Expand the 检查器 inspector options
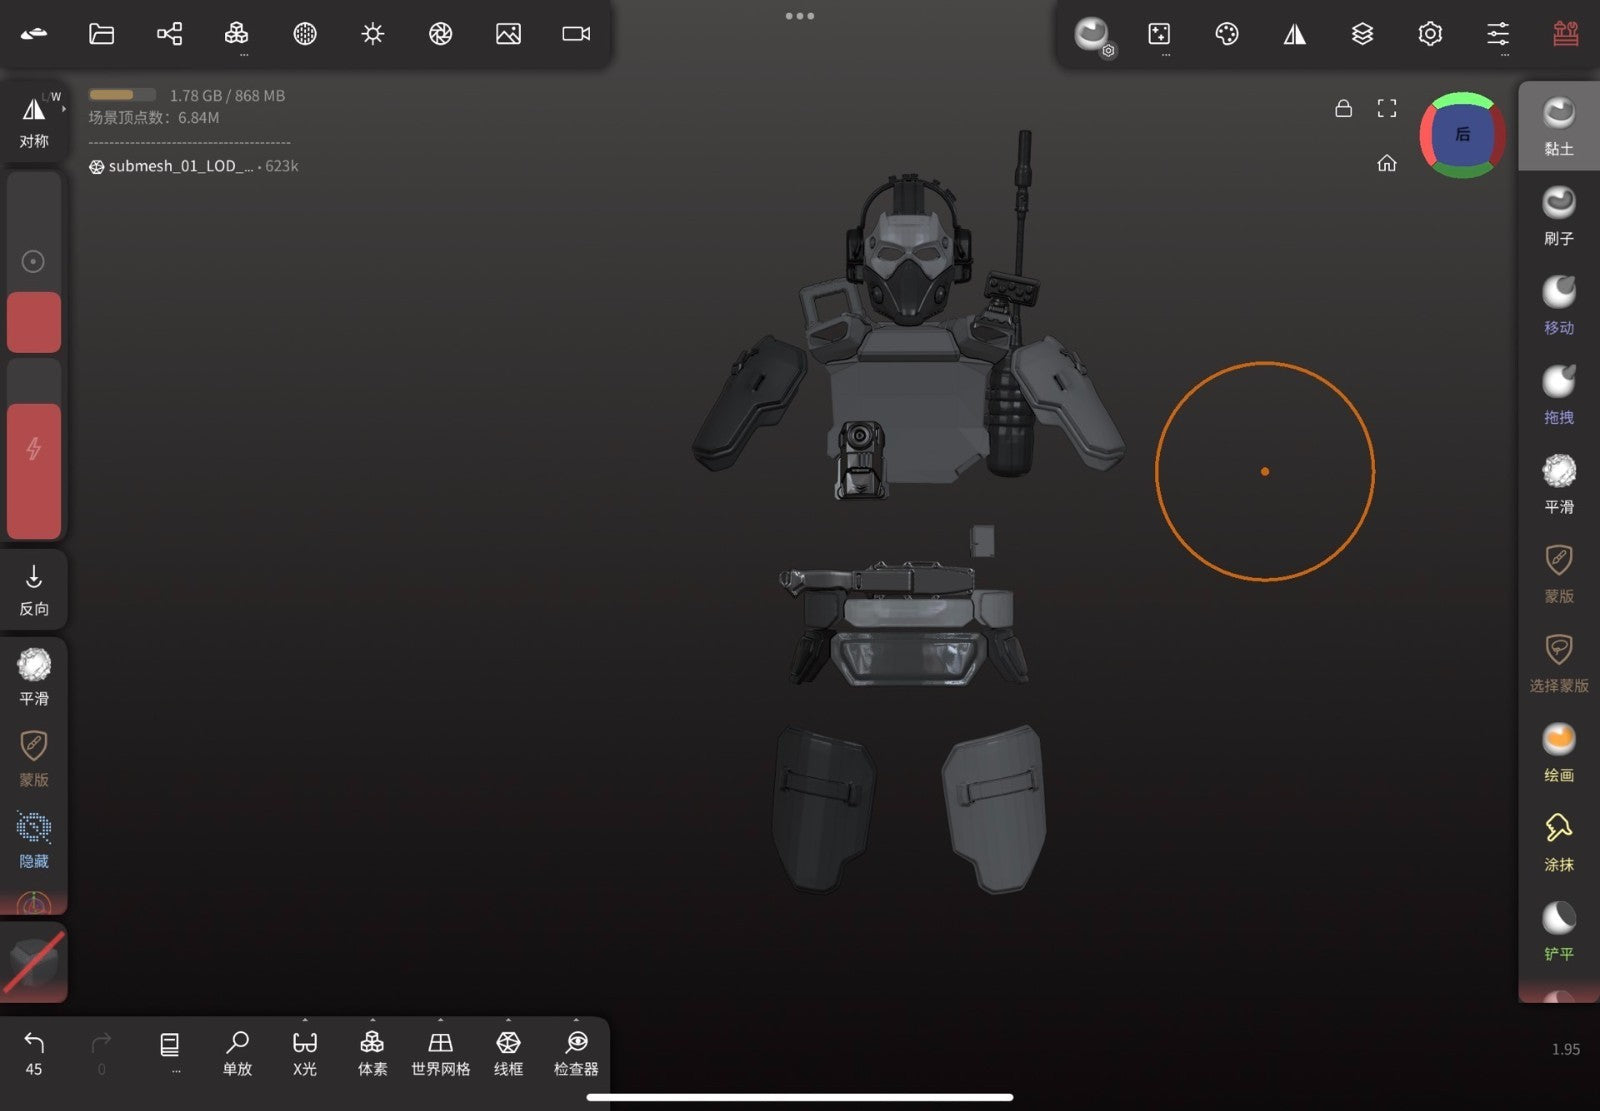The image size is (1600, 1111). 576,1053
